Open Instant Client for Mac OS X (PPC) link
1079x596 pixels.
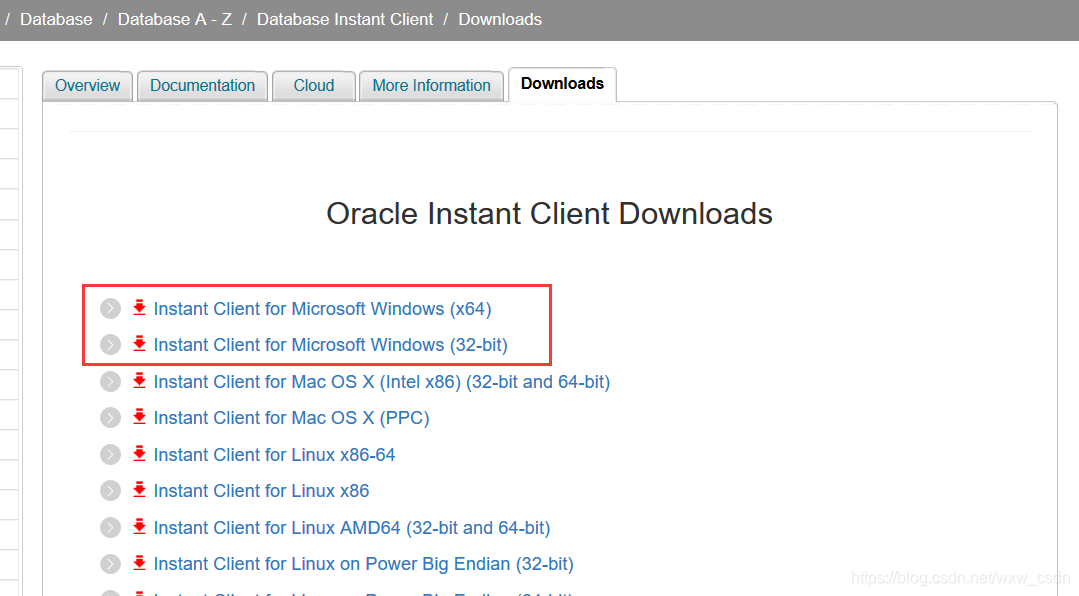tap(291, 418)
